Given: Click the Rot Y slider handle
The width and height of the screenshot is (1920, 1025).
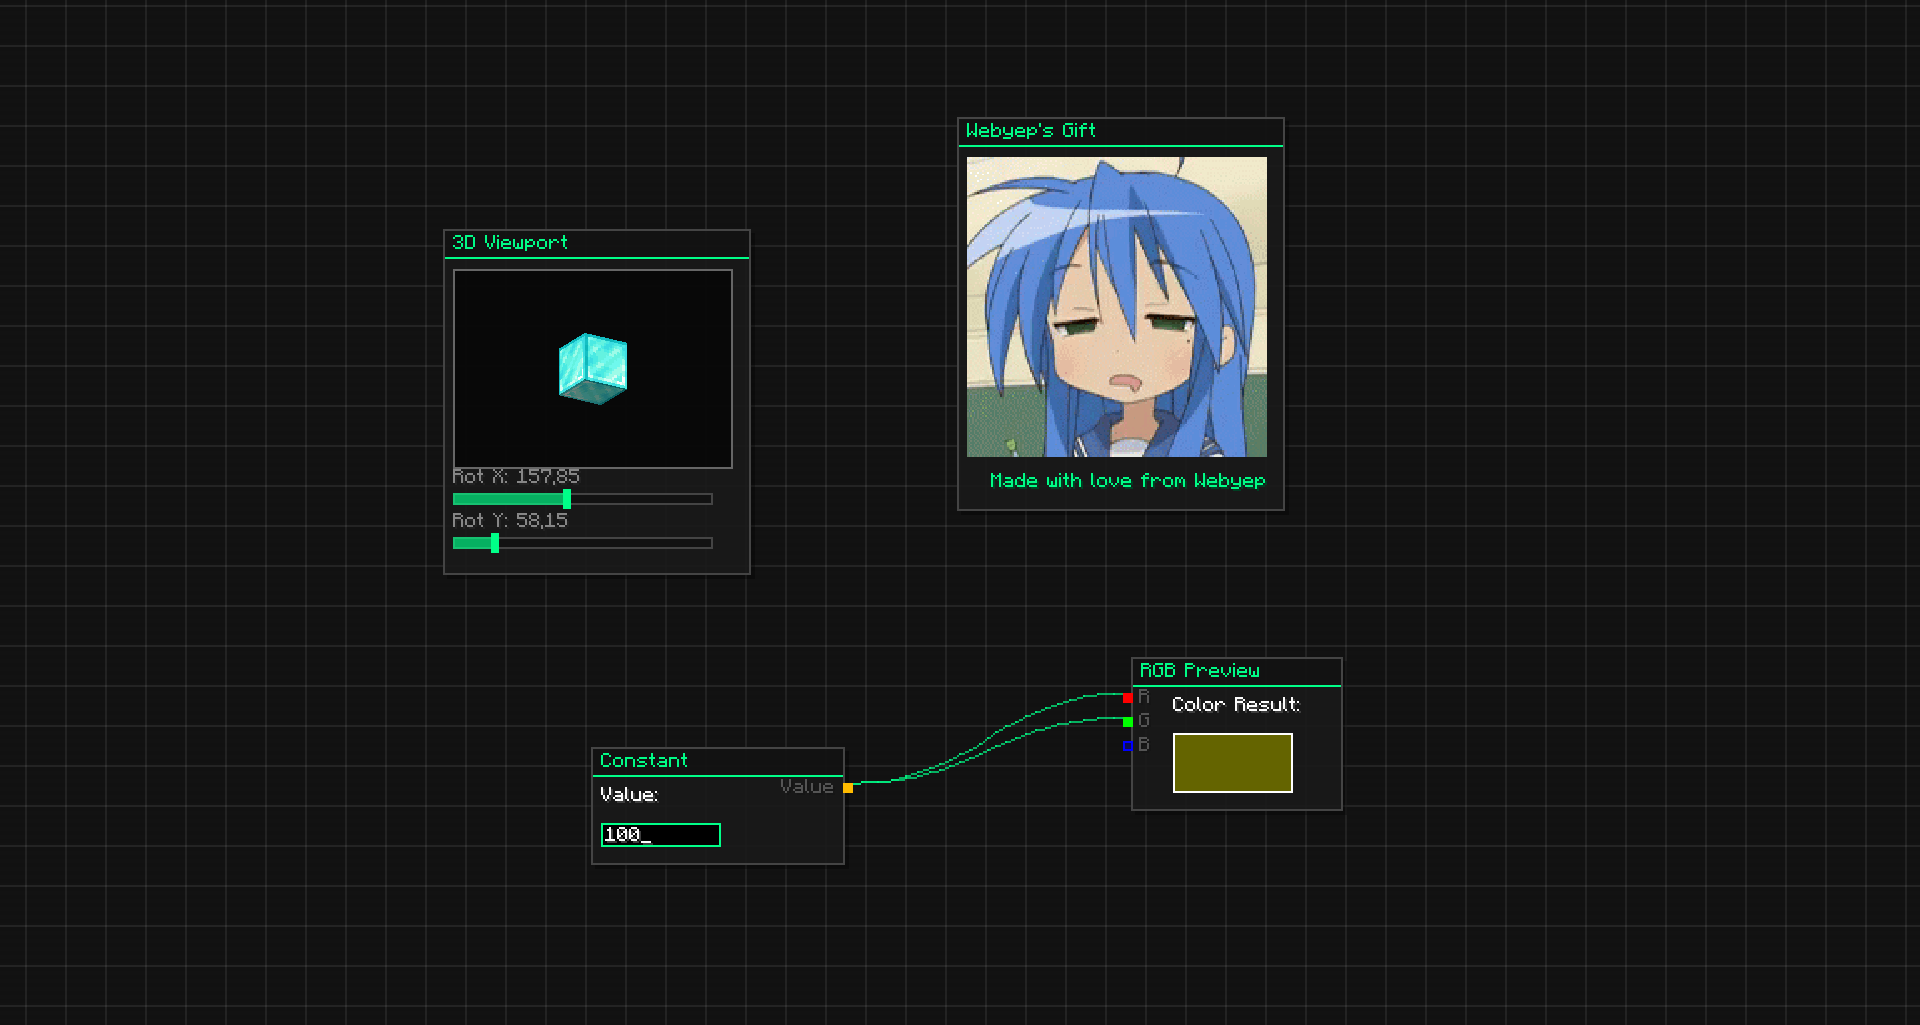Looking at the screenshot, I should point(495,543).
